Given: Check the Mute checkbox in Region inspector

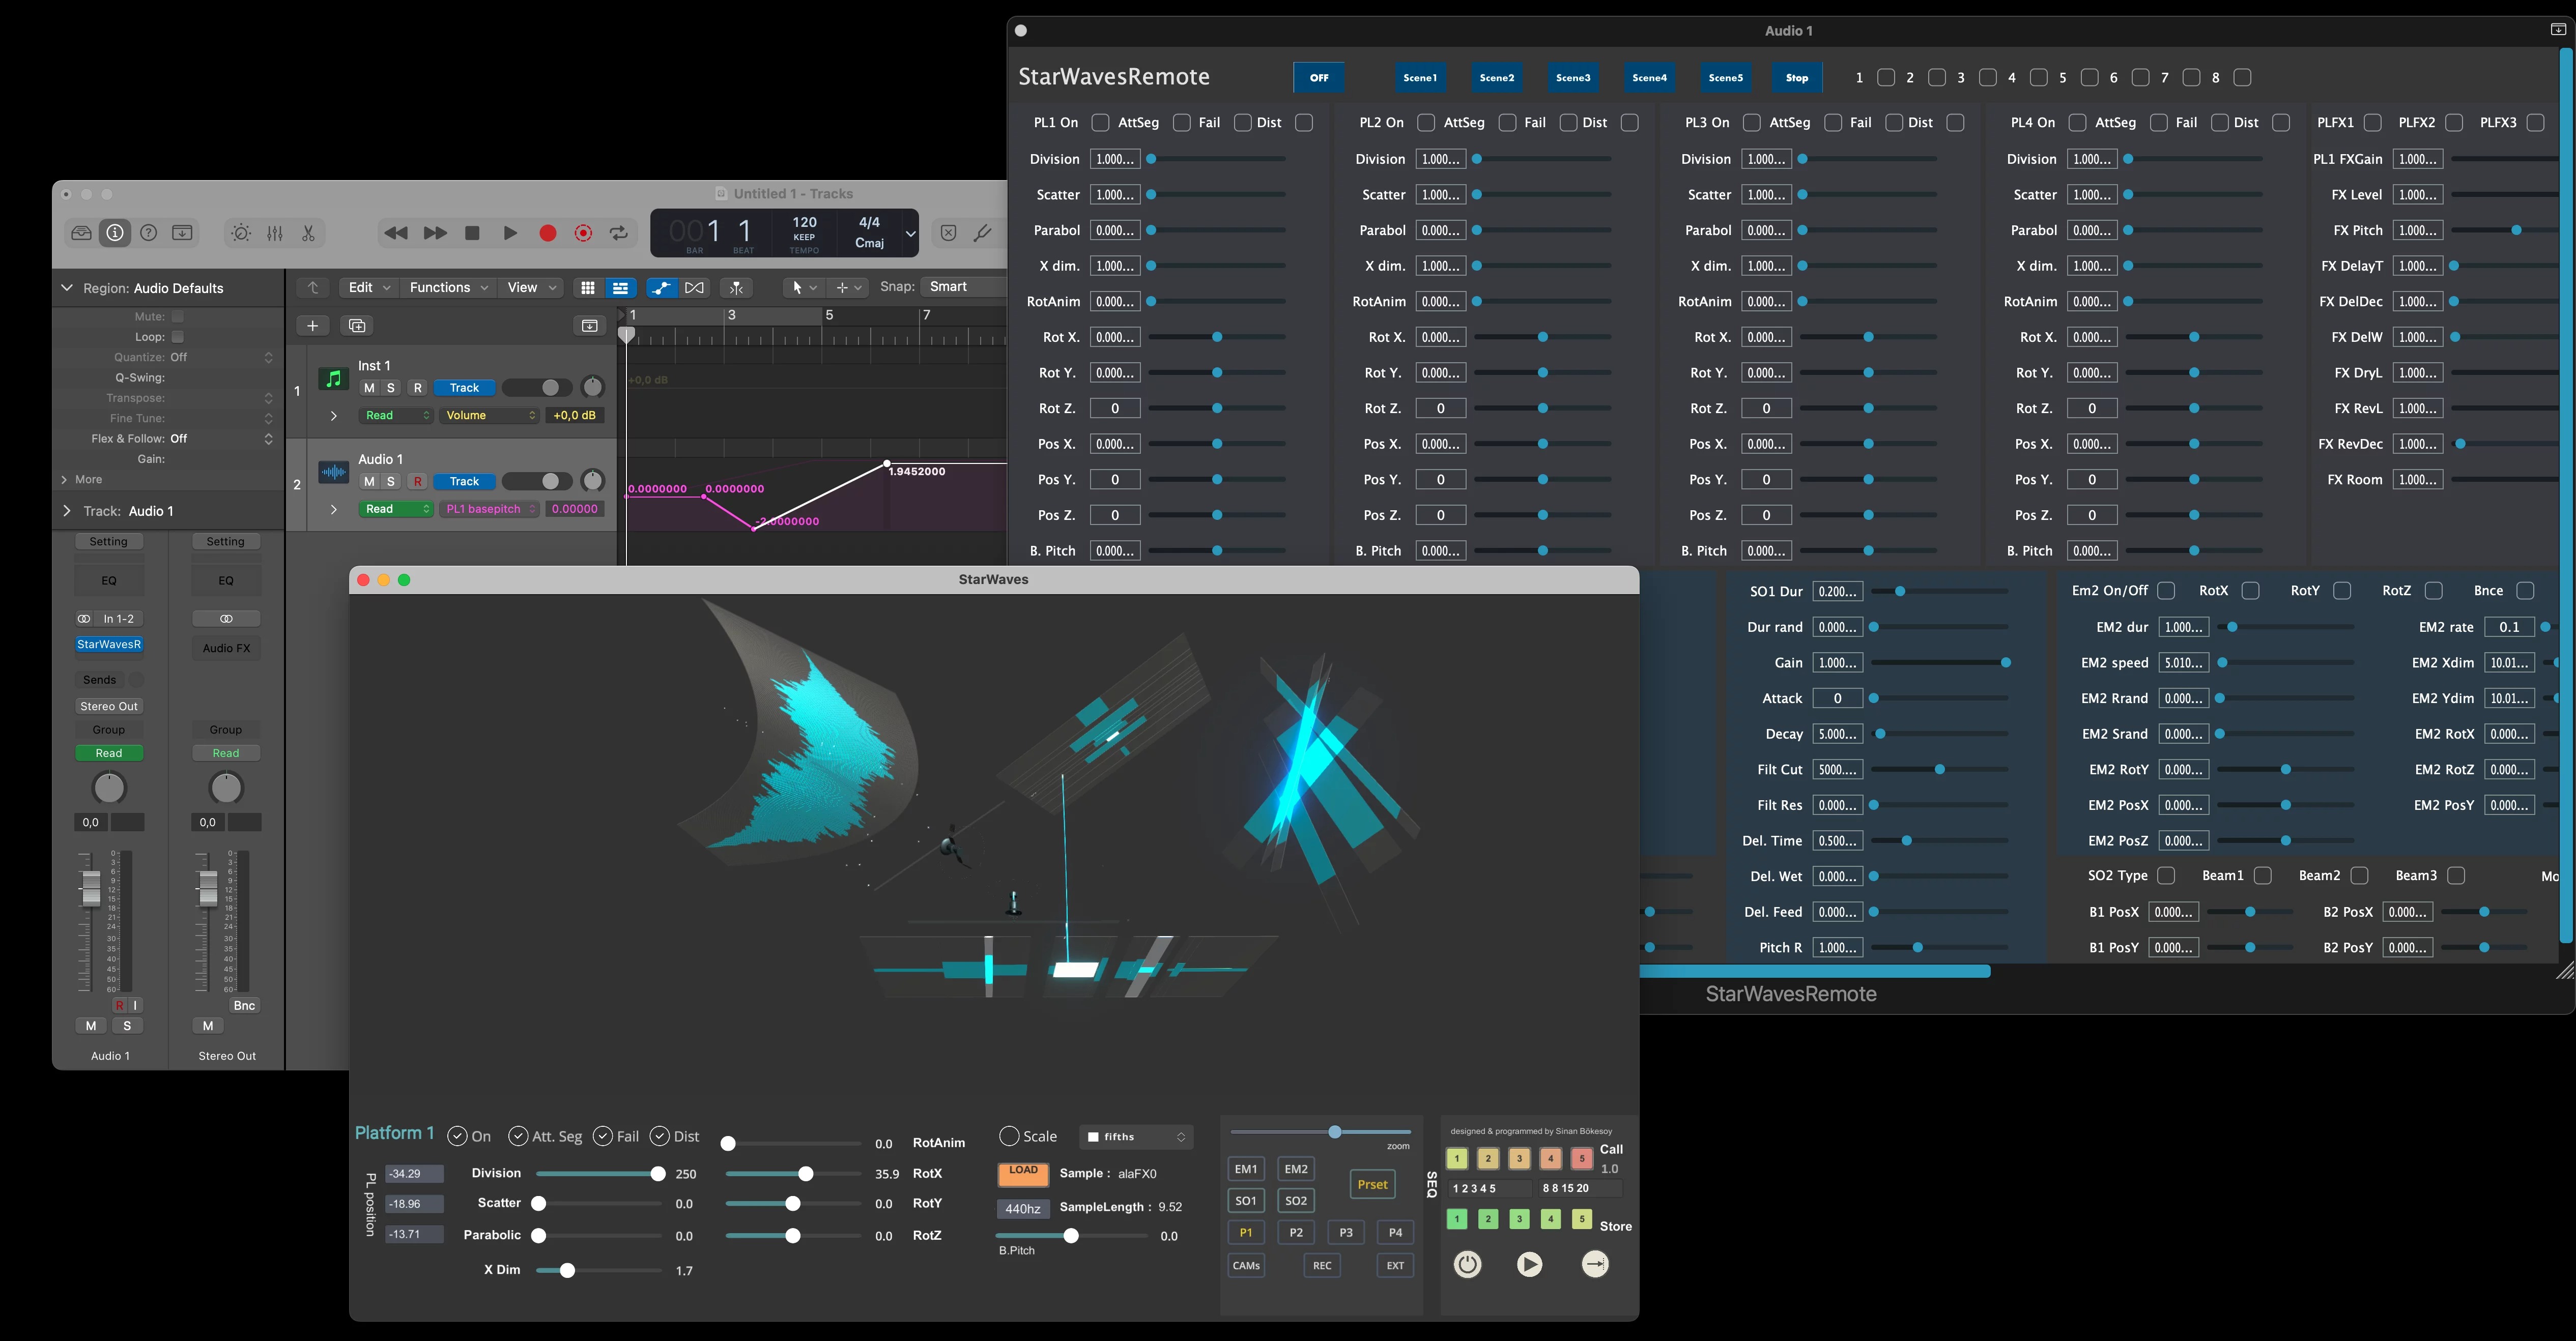Looking at the screenshot, I should point(177,316).
